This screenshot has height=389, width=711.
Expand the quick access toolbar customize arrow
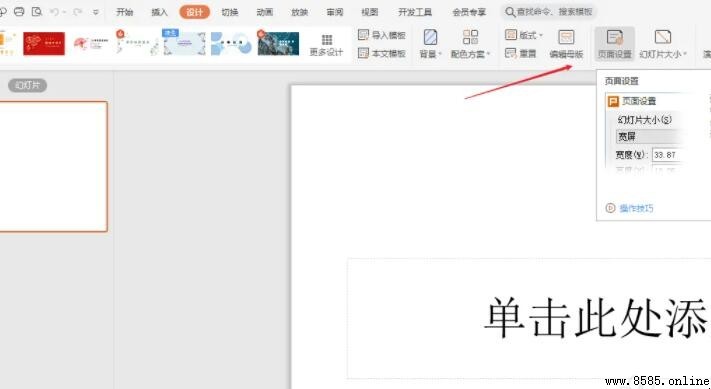tap(96, 12)
